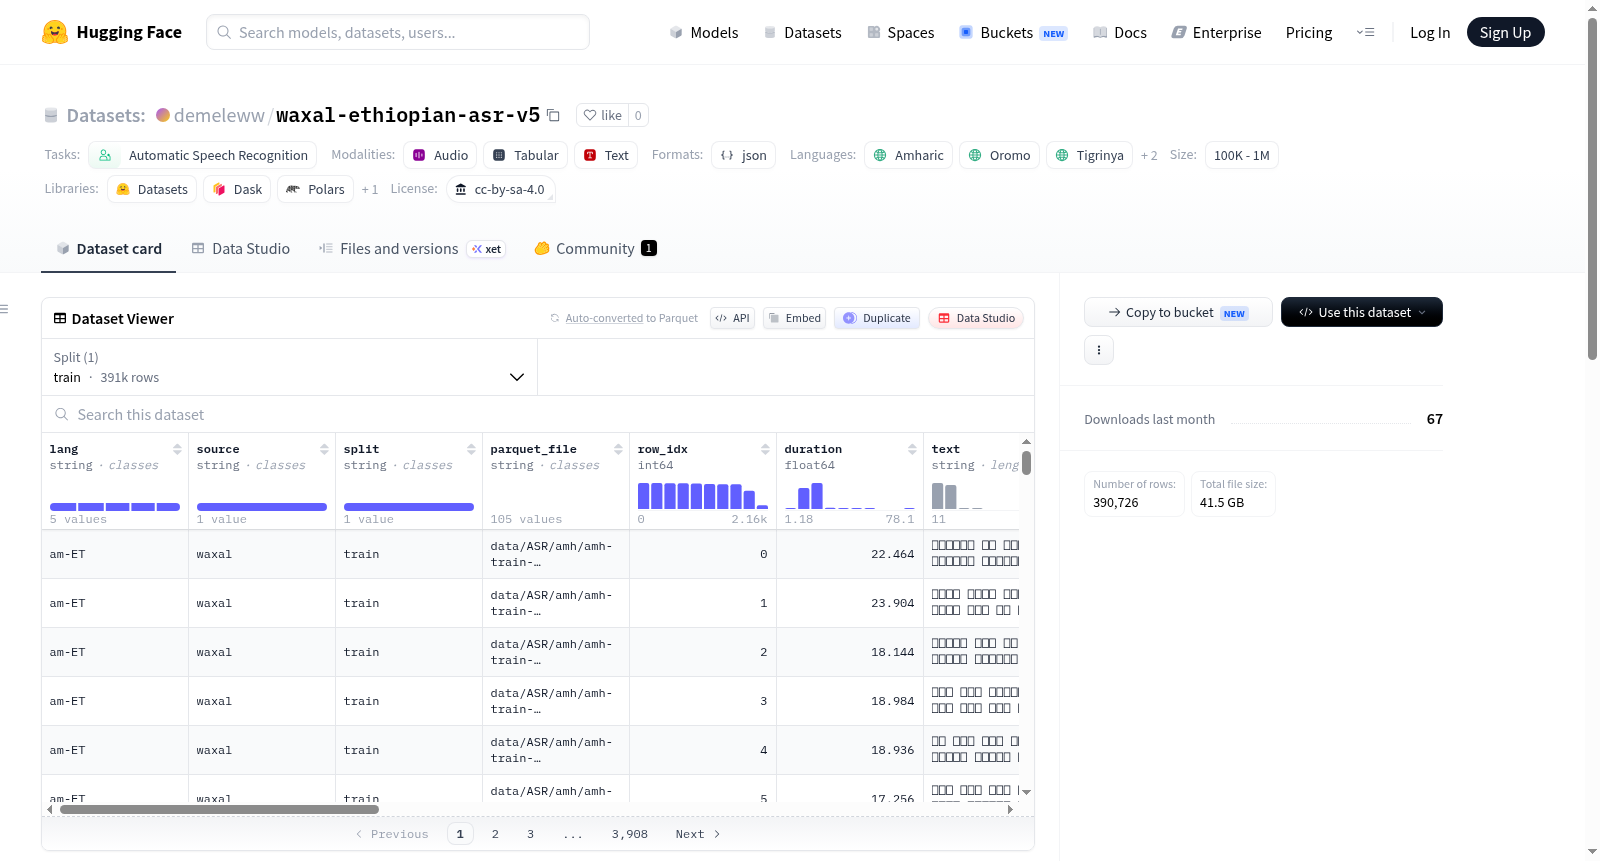The width and height of the screenshot is (1600, 861).
Task: Sort by the row_idx column arrows
Action: point(765,449)
